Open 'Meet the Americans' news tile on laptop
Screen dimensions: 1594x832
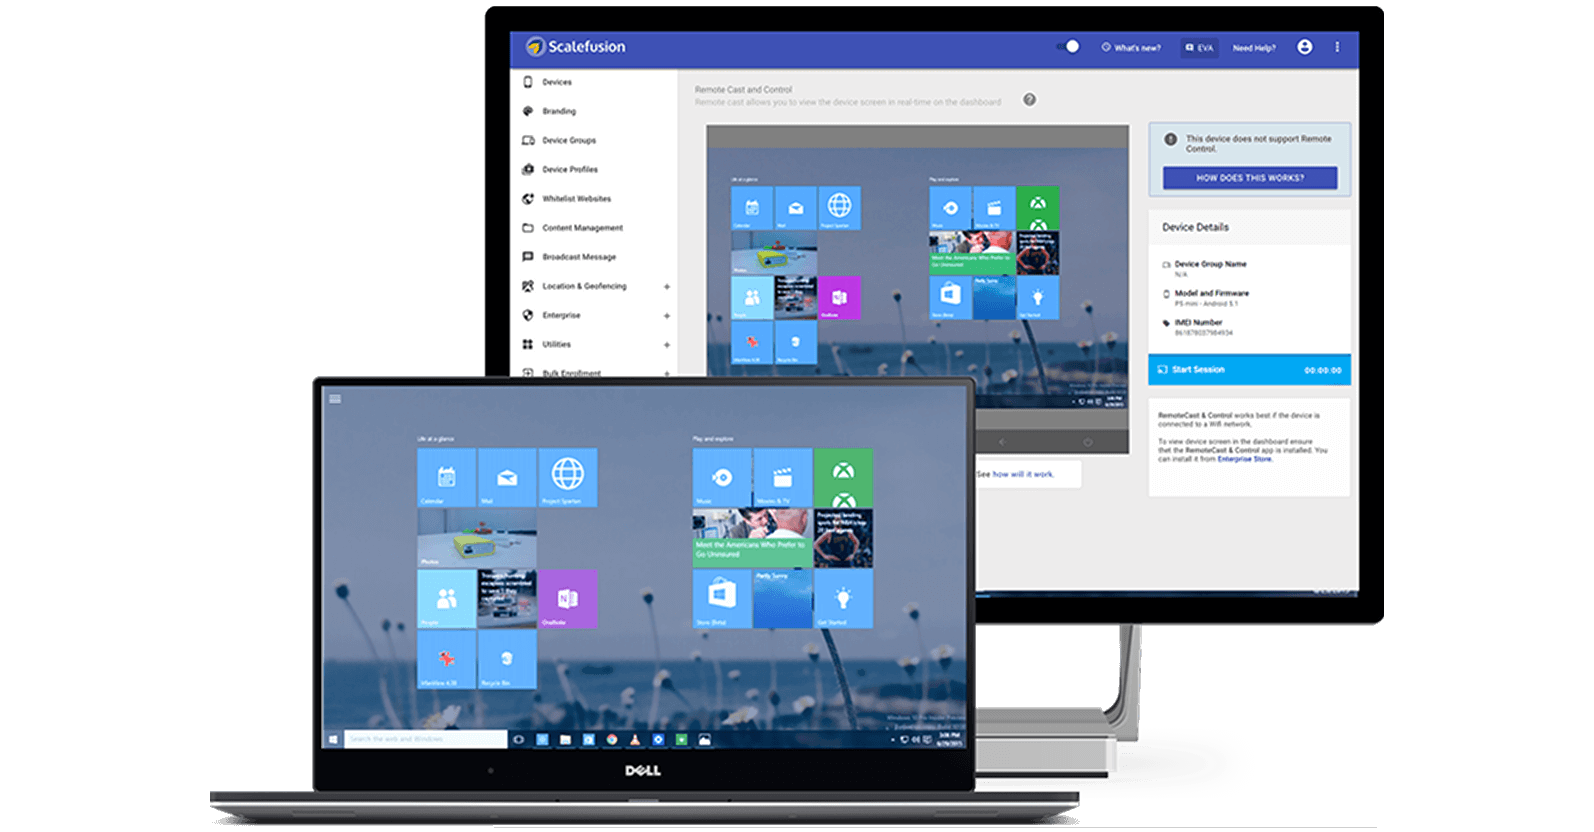coord(752,538)
